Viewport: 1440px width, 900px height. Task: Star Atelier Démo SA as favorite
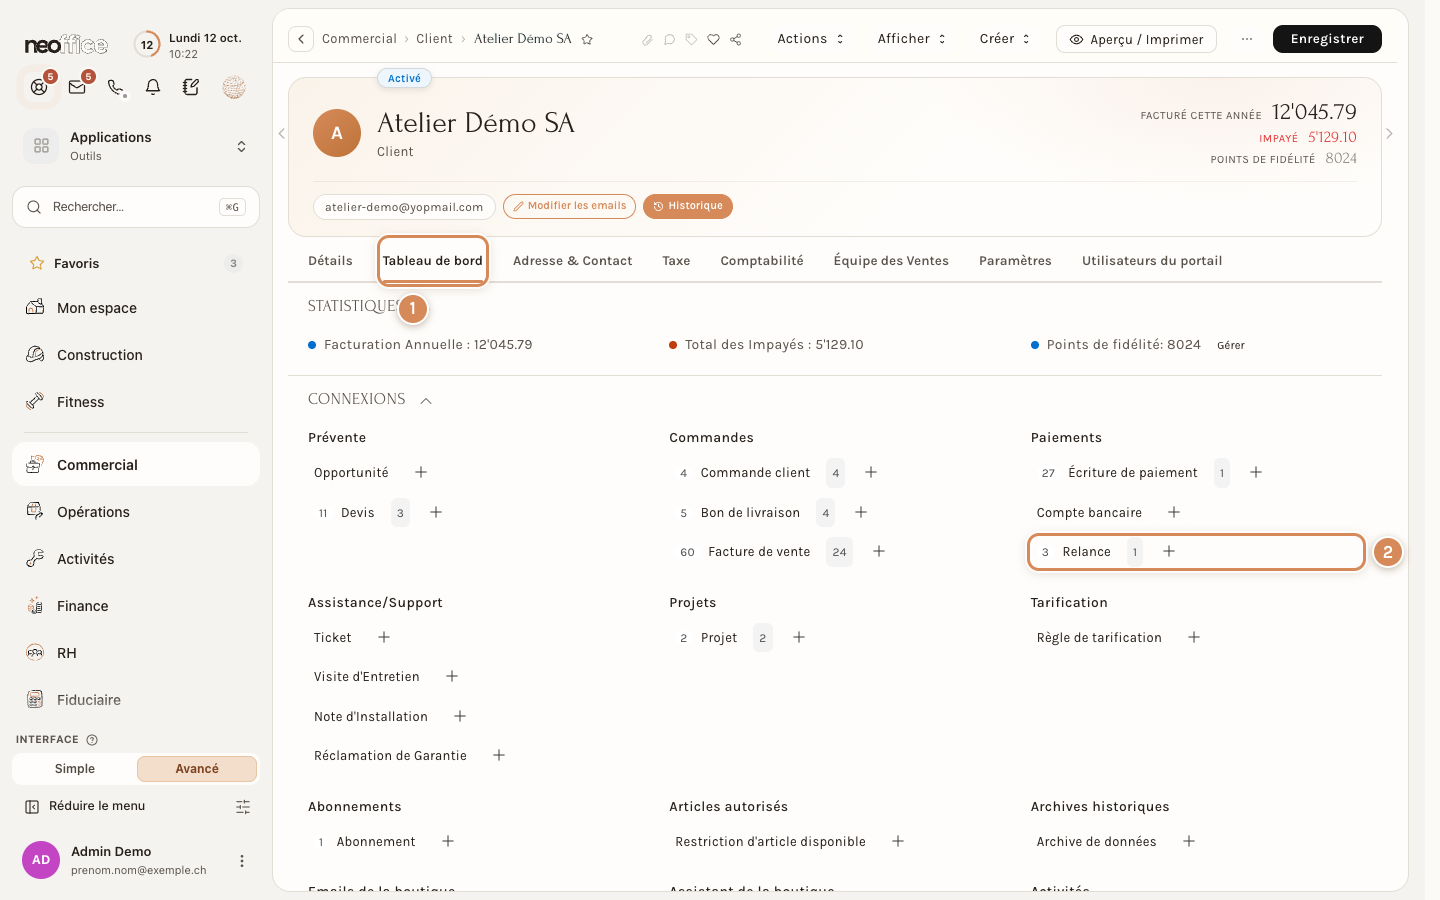[587, 39]
